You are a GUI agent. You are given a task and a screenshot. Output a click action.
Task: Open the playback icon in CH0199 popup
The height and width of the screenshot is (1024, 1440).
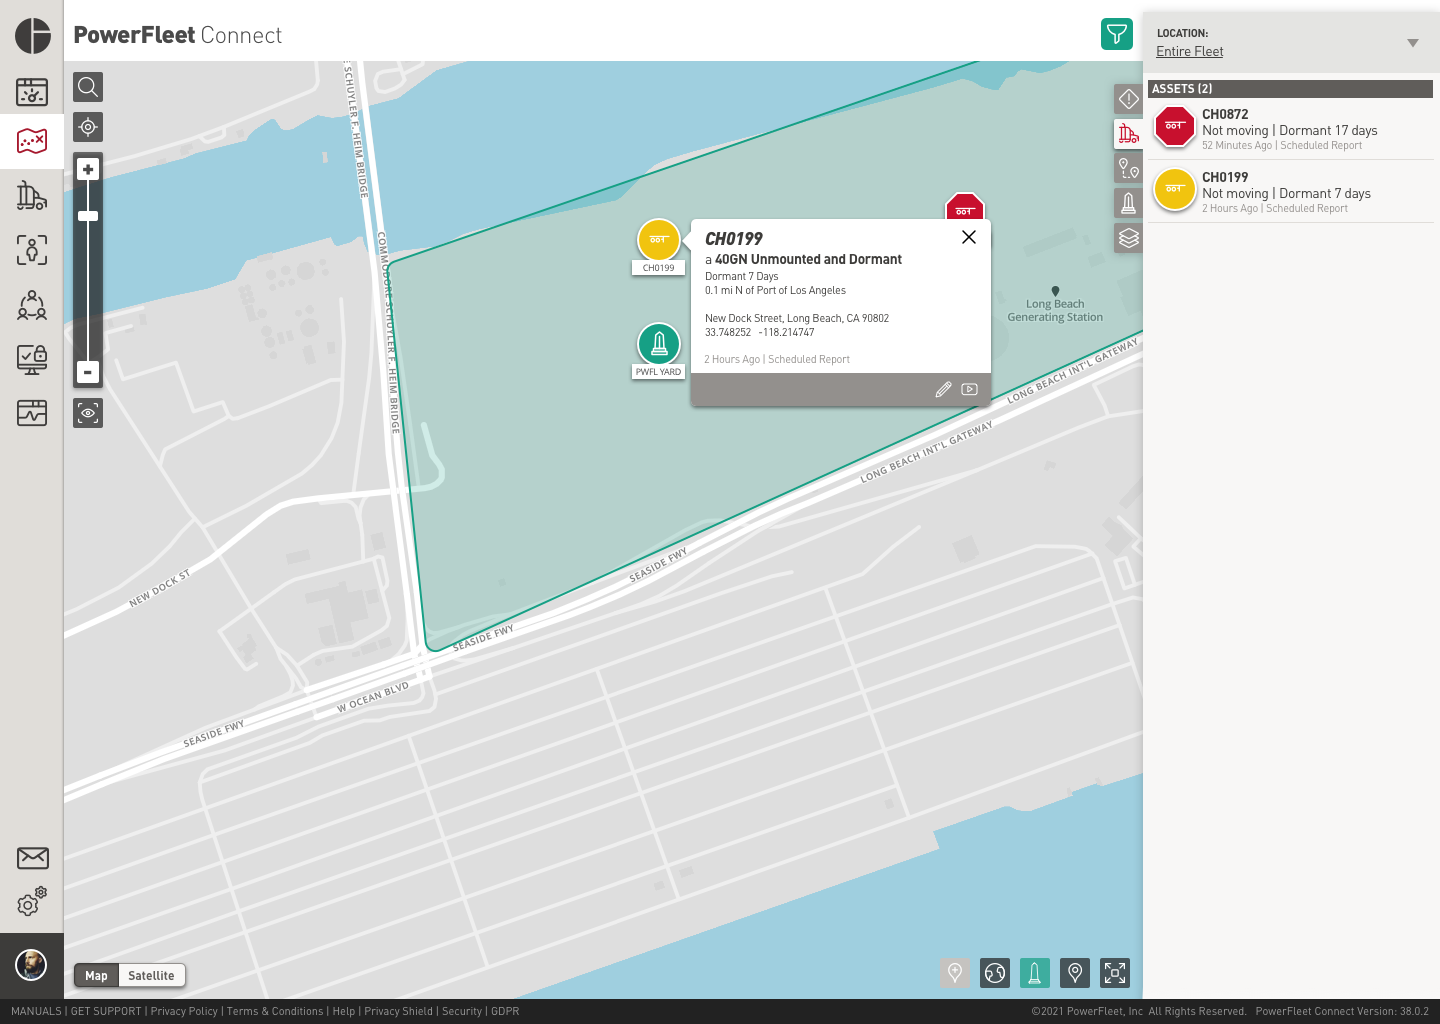coord(970,389)
